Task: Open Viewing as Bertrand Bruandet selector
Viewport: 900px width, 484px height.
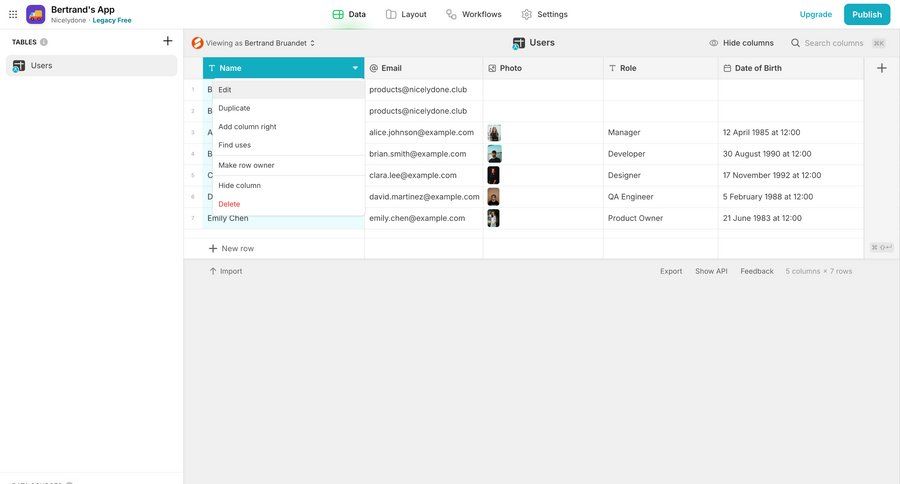Action: 260,43
